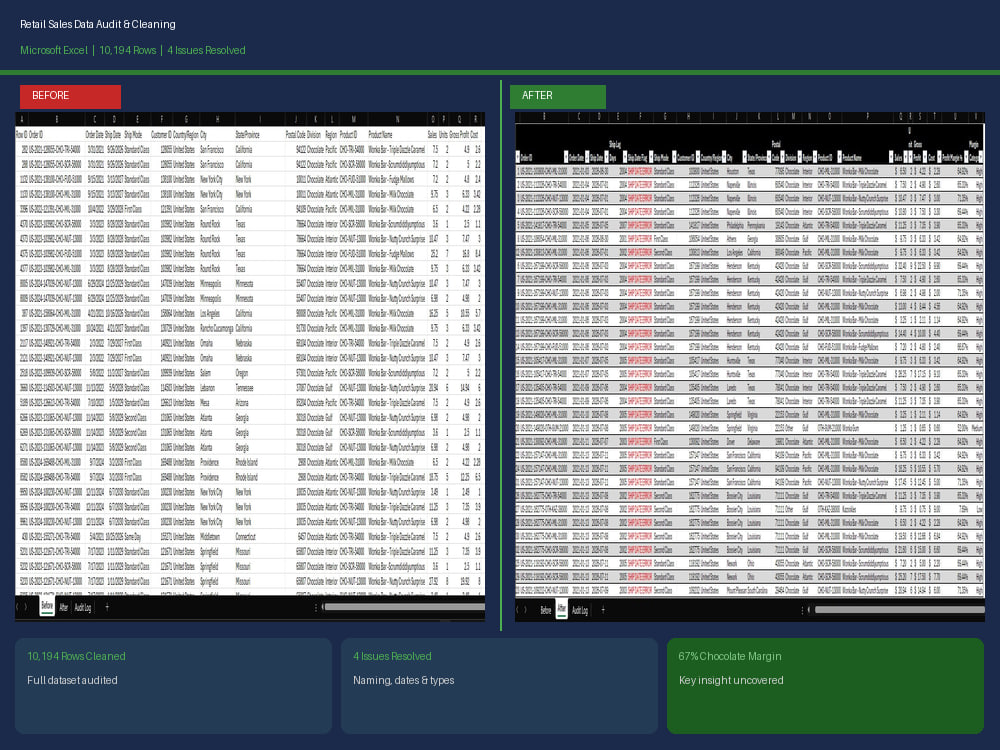This screenshot has width=1000, height=750.
Task: Click 'Row ID' header cell in Before sheet
Action: coord(21,135)
